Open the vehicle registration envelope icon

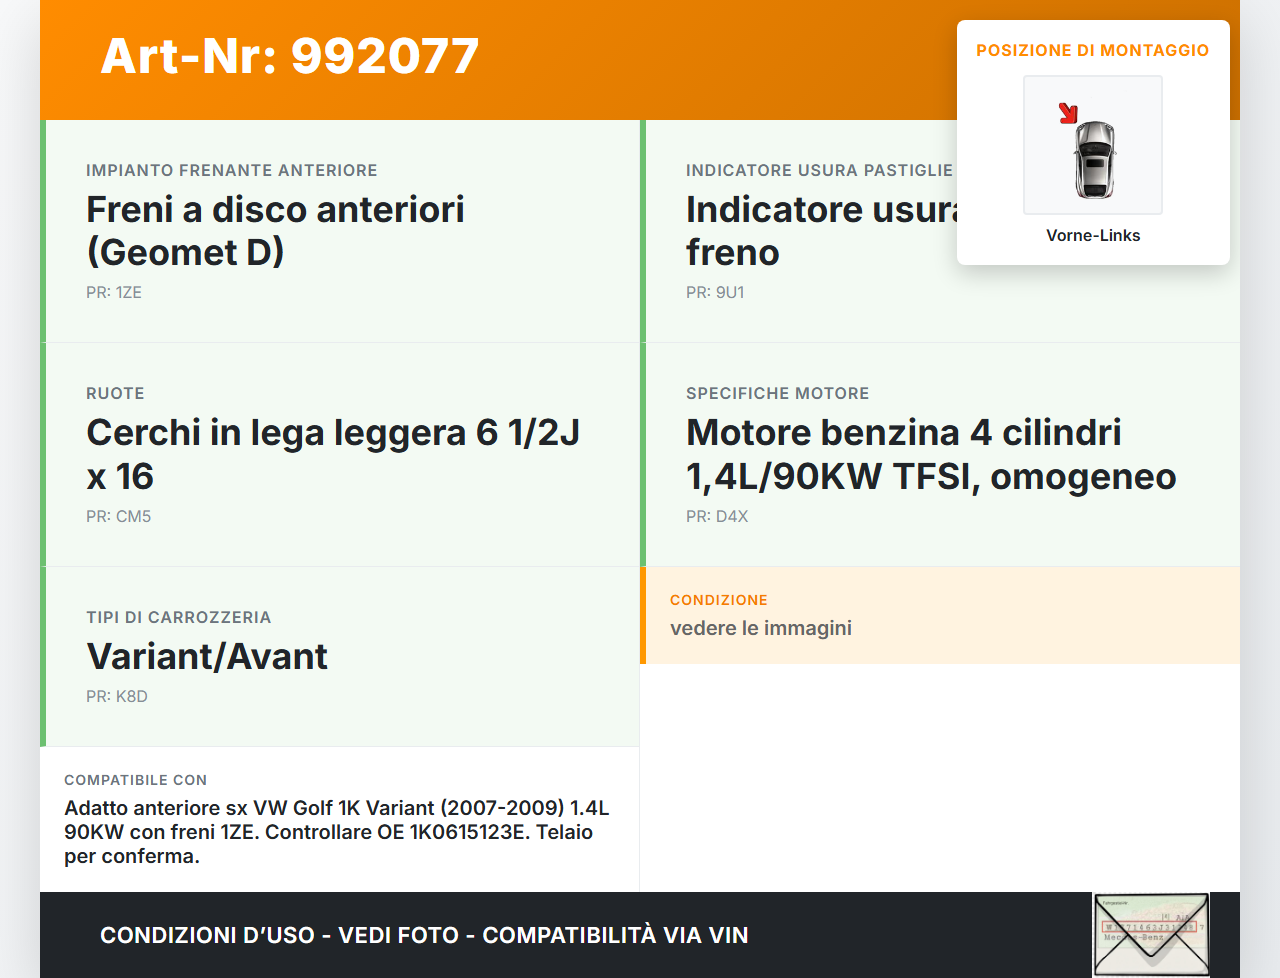1151,933
